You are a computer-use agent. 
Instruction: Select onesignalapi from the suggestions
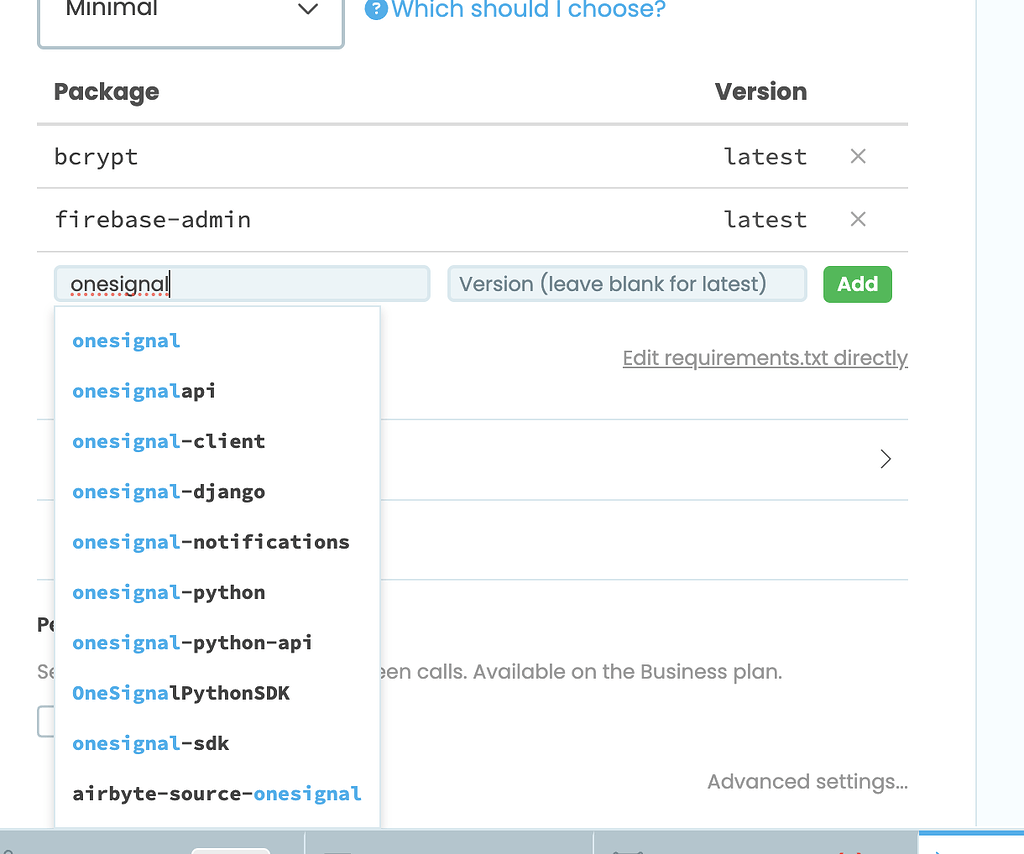143,391
